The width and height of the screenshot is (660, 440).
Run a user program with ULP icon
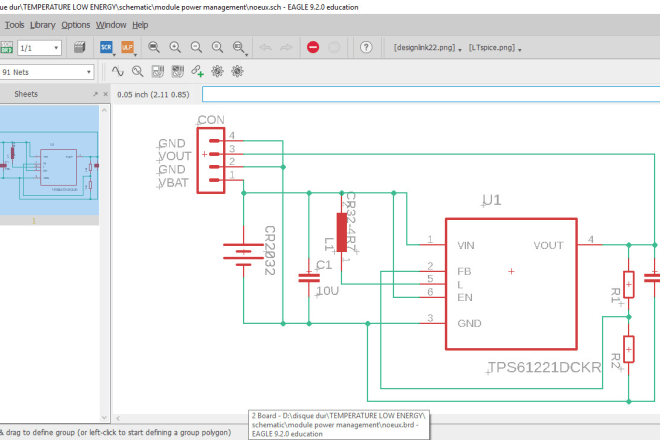click(x=127, y=47)
